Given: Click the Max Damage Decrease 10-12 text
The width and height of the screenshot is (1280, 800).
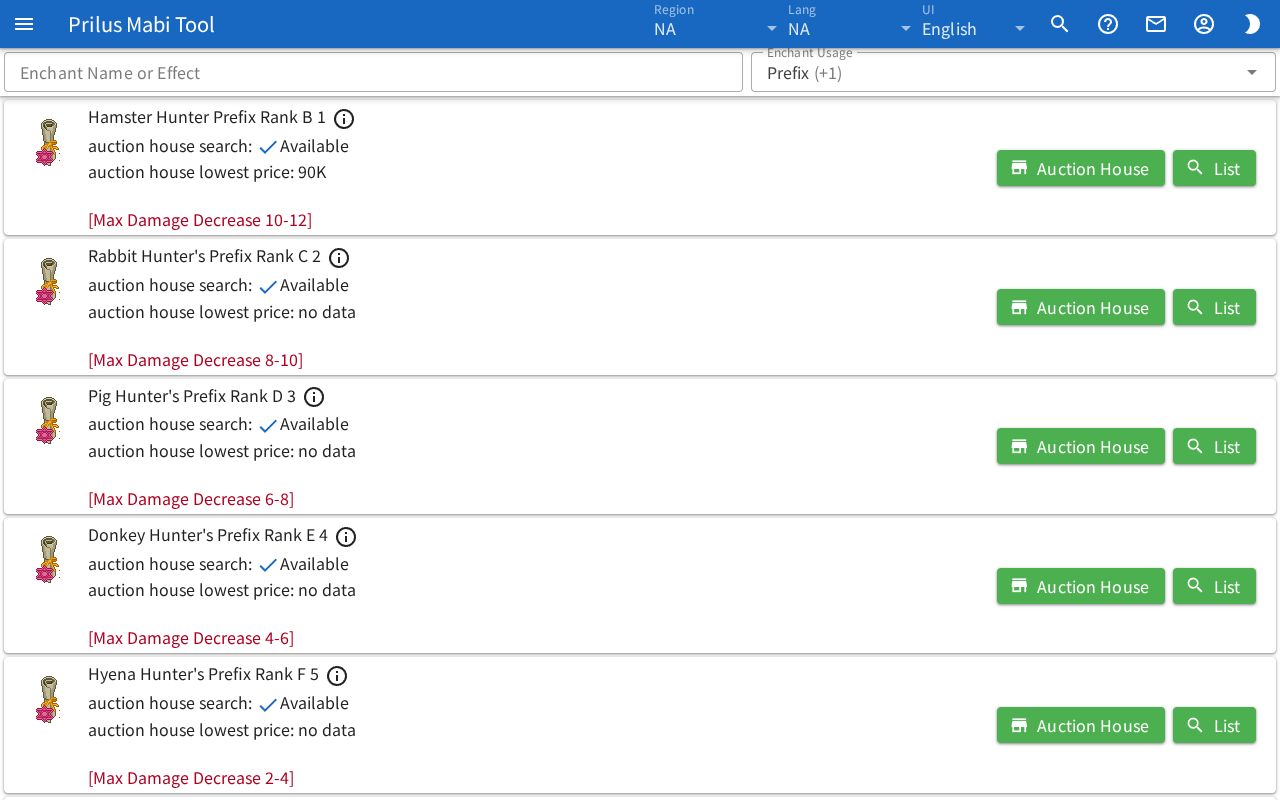Looking at the screenshot, I should point(200,219).
